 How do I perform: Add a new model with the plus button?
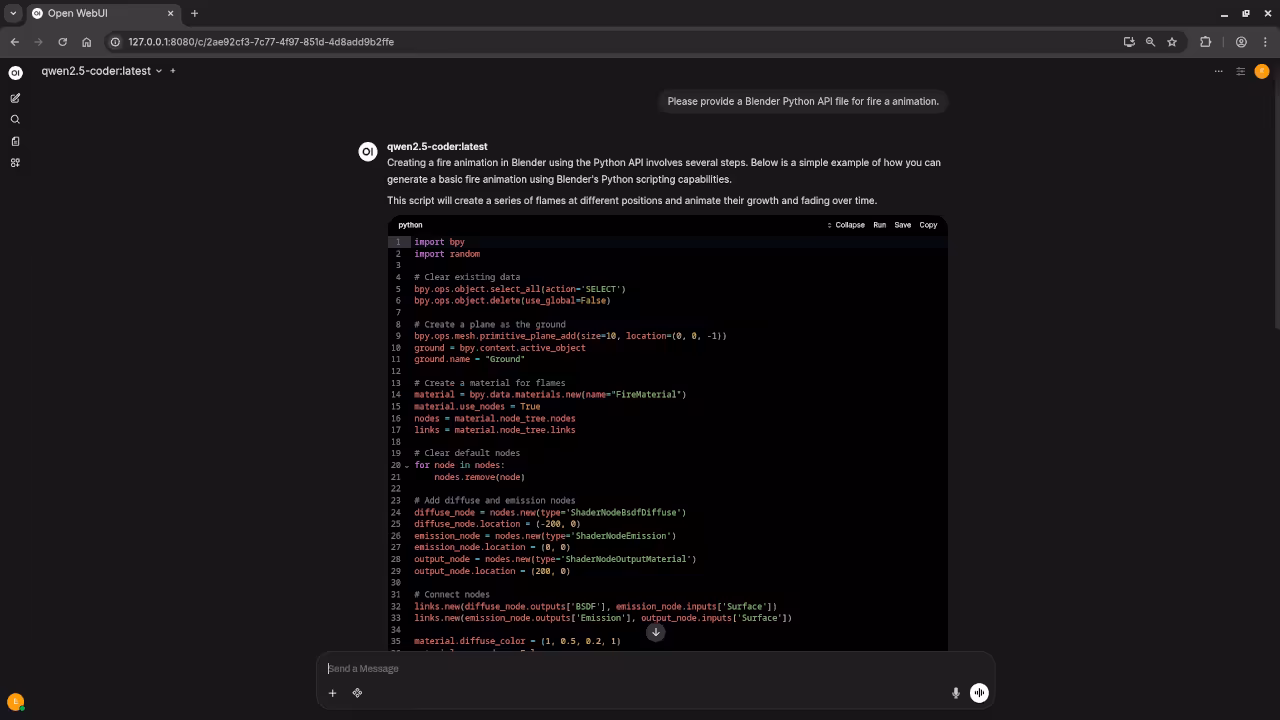pos(172,71)
